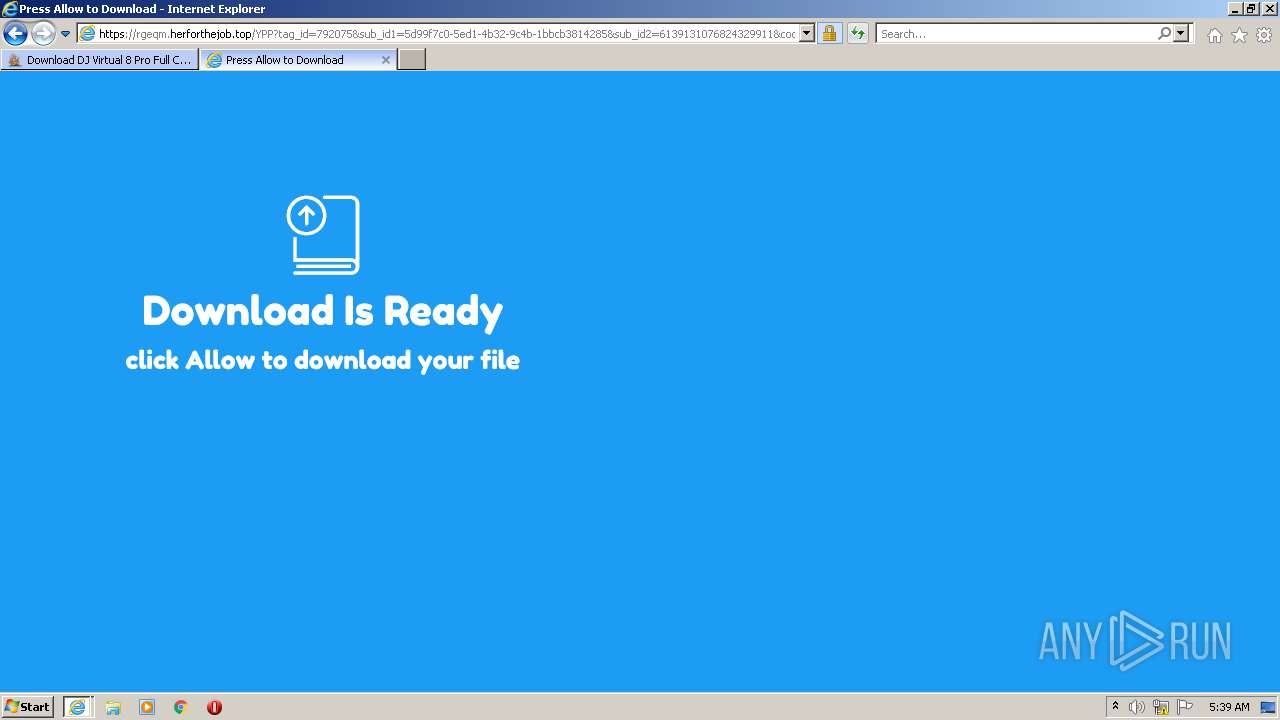Viewport: 1280px width, 720px height.
Task: Open the clock showing 5:39 AM
Action: click(x=1229, y=707)
